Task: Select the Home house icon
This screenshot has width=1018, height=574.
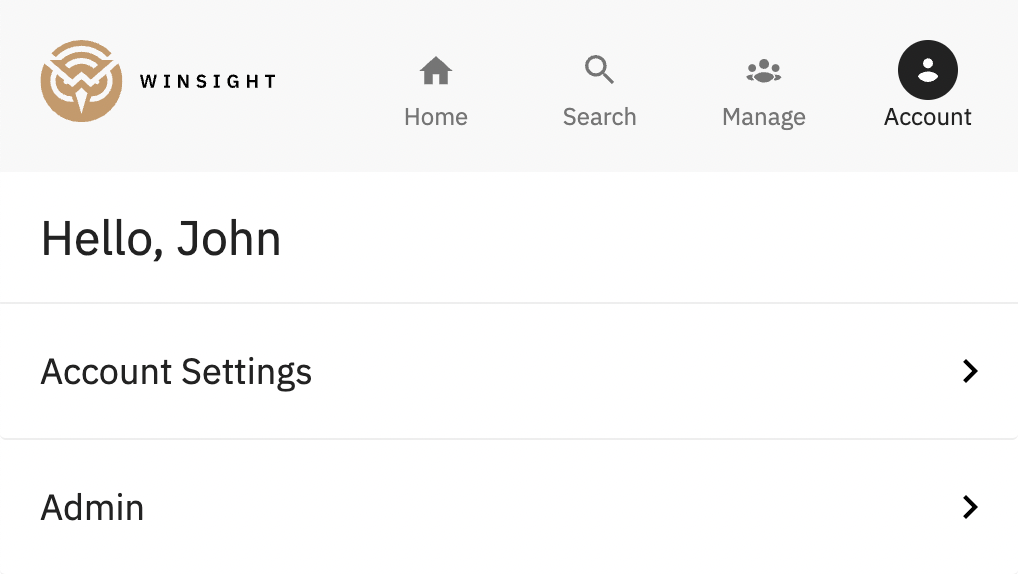Action: tap(436, 70)
